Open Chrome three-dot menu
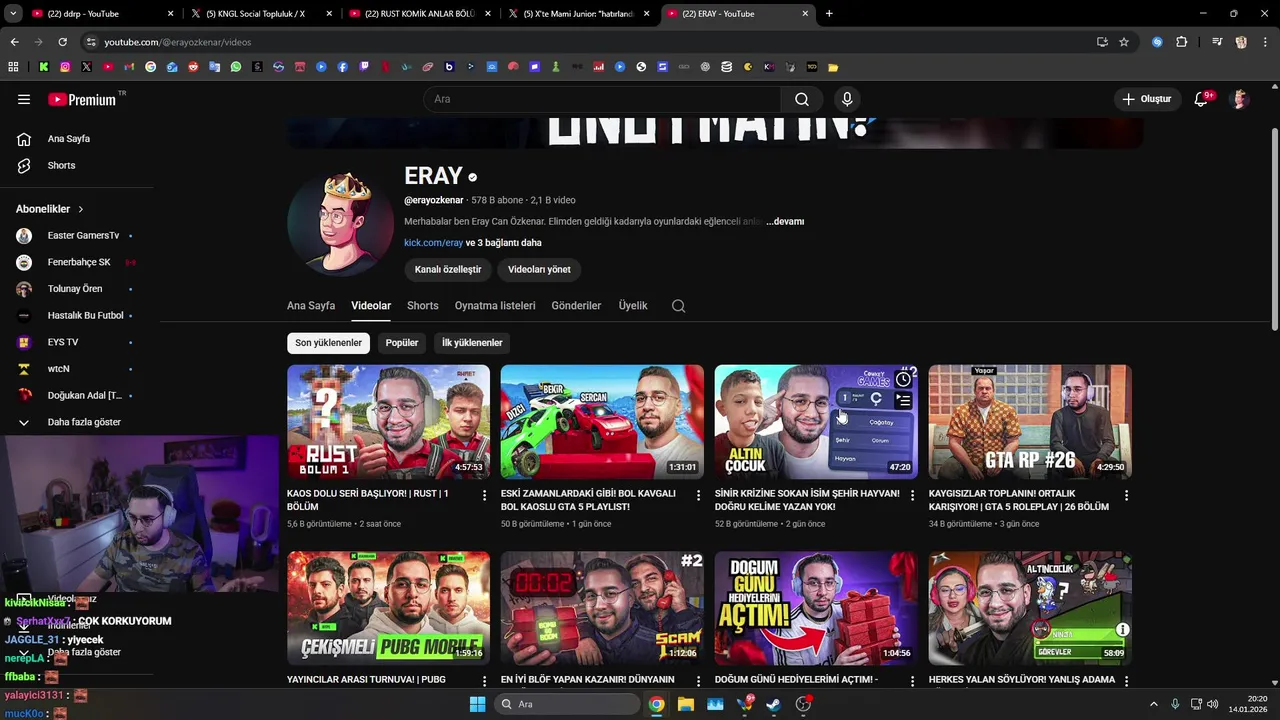This screenshot has width=1280, height=720. pyautogui.click(x=1264, y=42)
